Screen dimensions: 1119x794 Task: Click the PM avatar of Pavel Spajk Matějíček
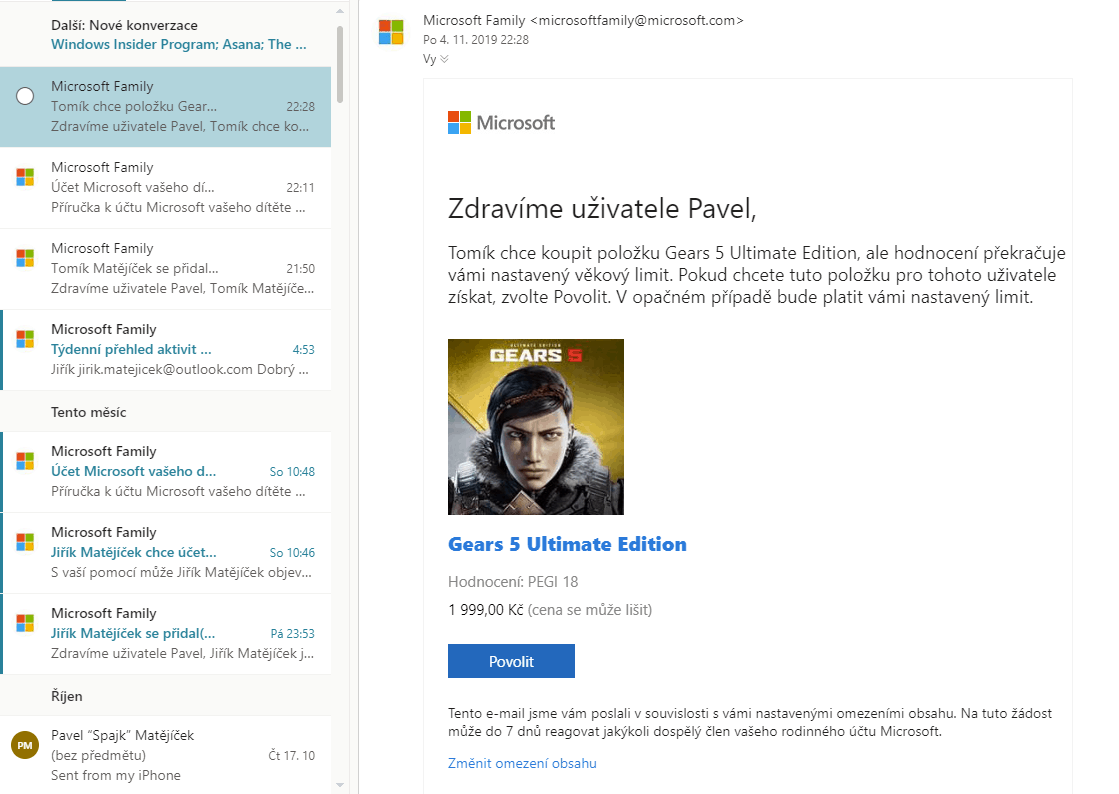click(24, 745)
